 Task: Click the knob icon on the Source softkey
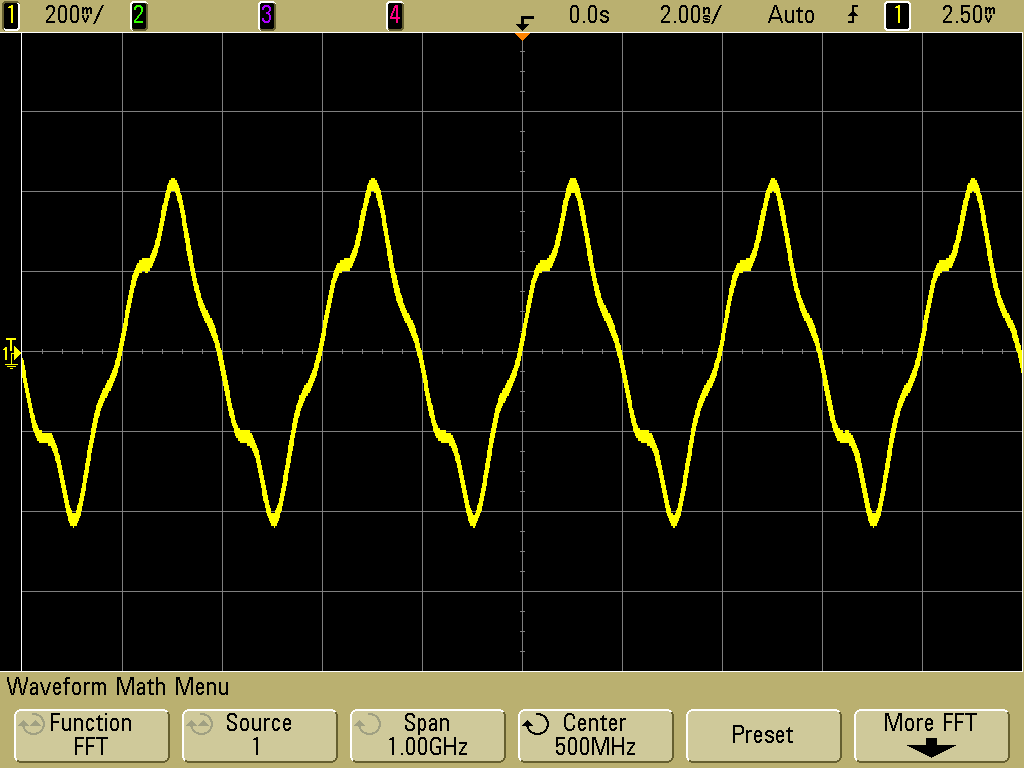201,724
